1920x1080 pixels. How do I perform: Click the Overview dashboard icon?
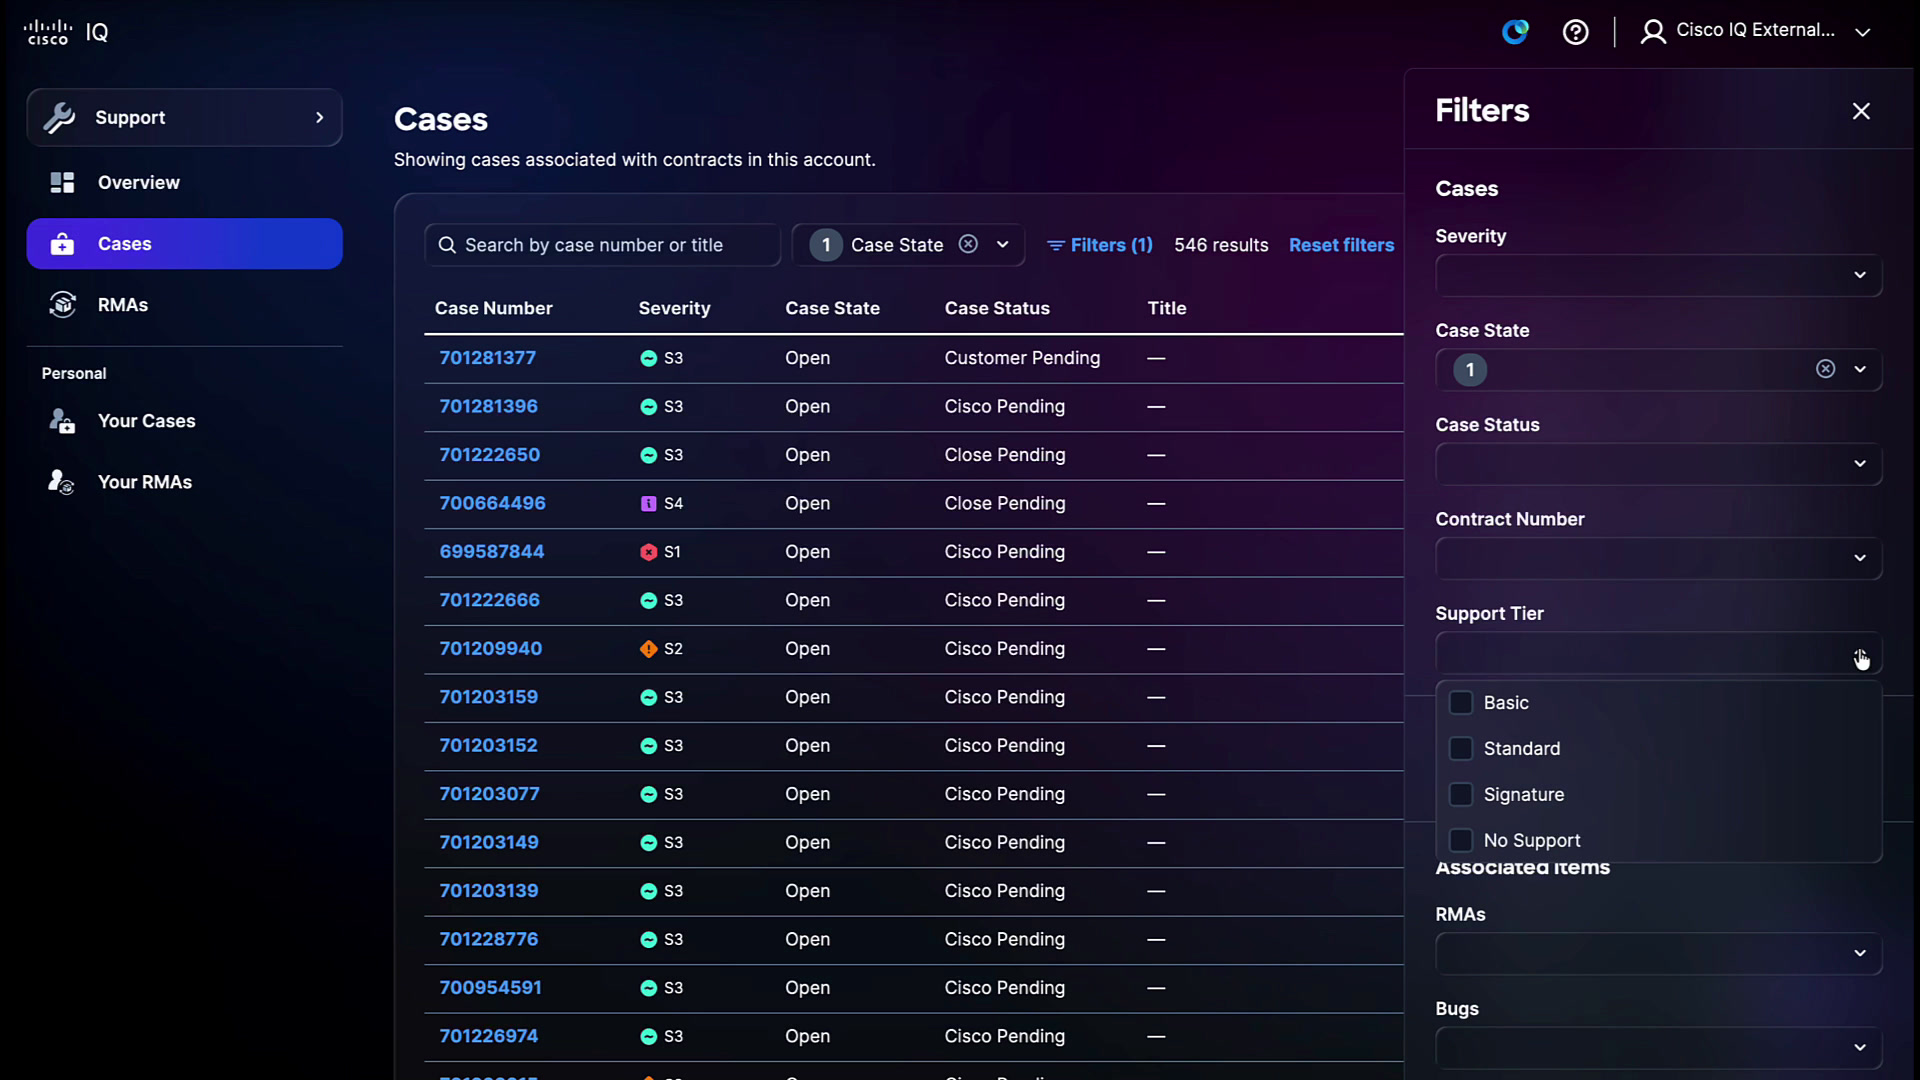62,182
